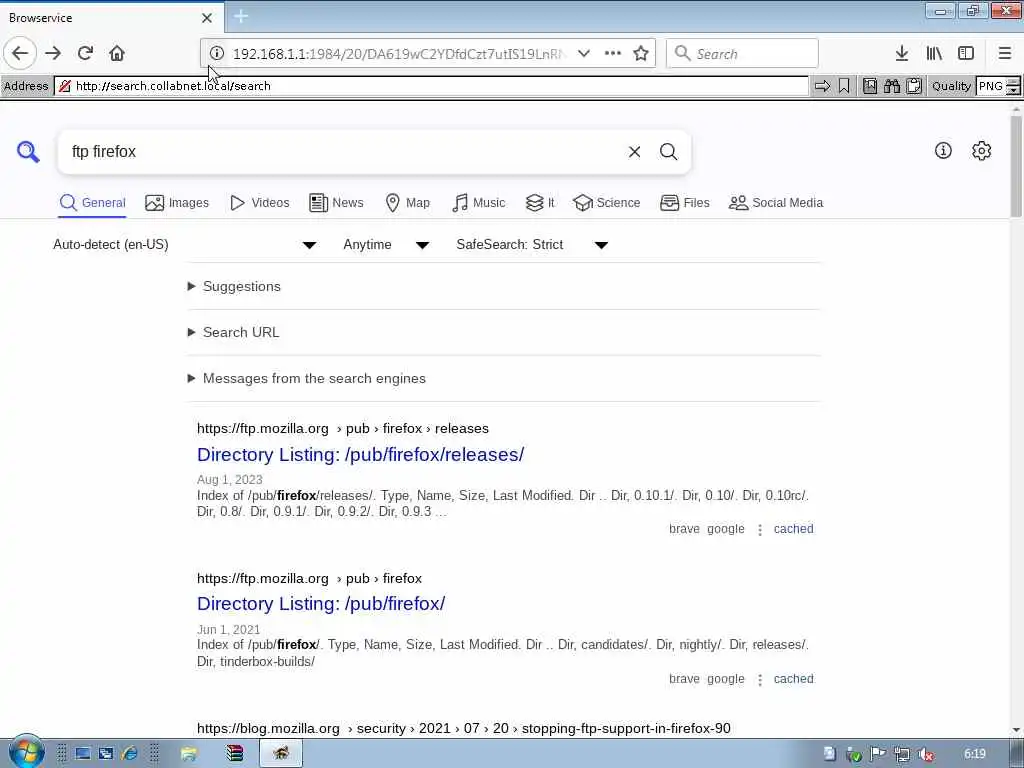Switch to the News tab
The image size is (1024, 768).
pos(336,203)
